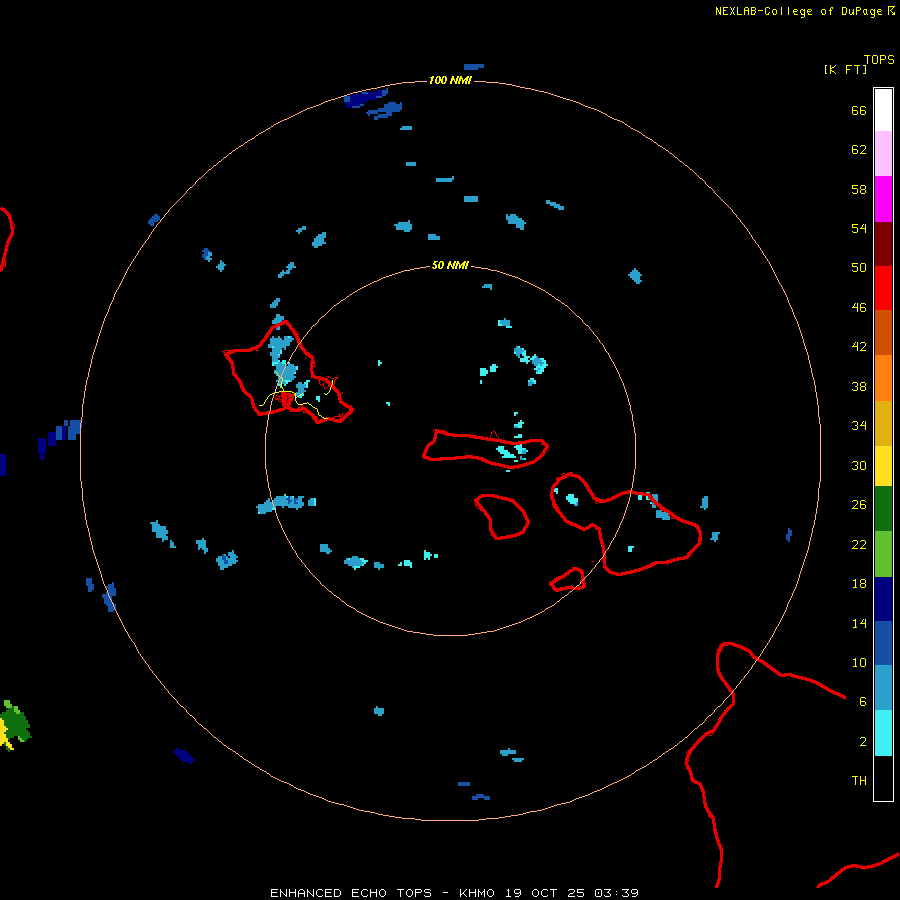The height and width of the screenshot is (900, 900).
Task: Pick the cyan swatch above 2
Action: [x=883, y=733]
